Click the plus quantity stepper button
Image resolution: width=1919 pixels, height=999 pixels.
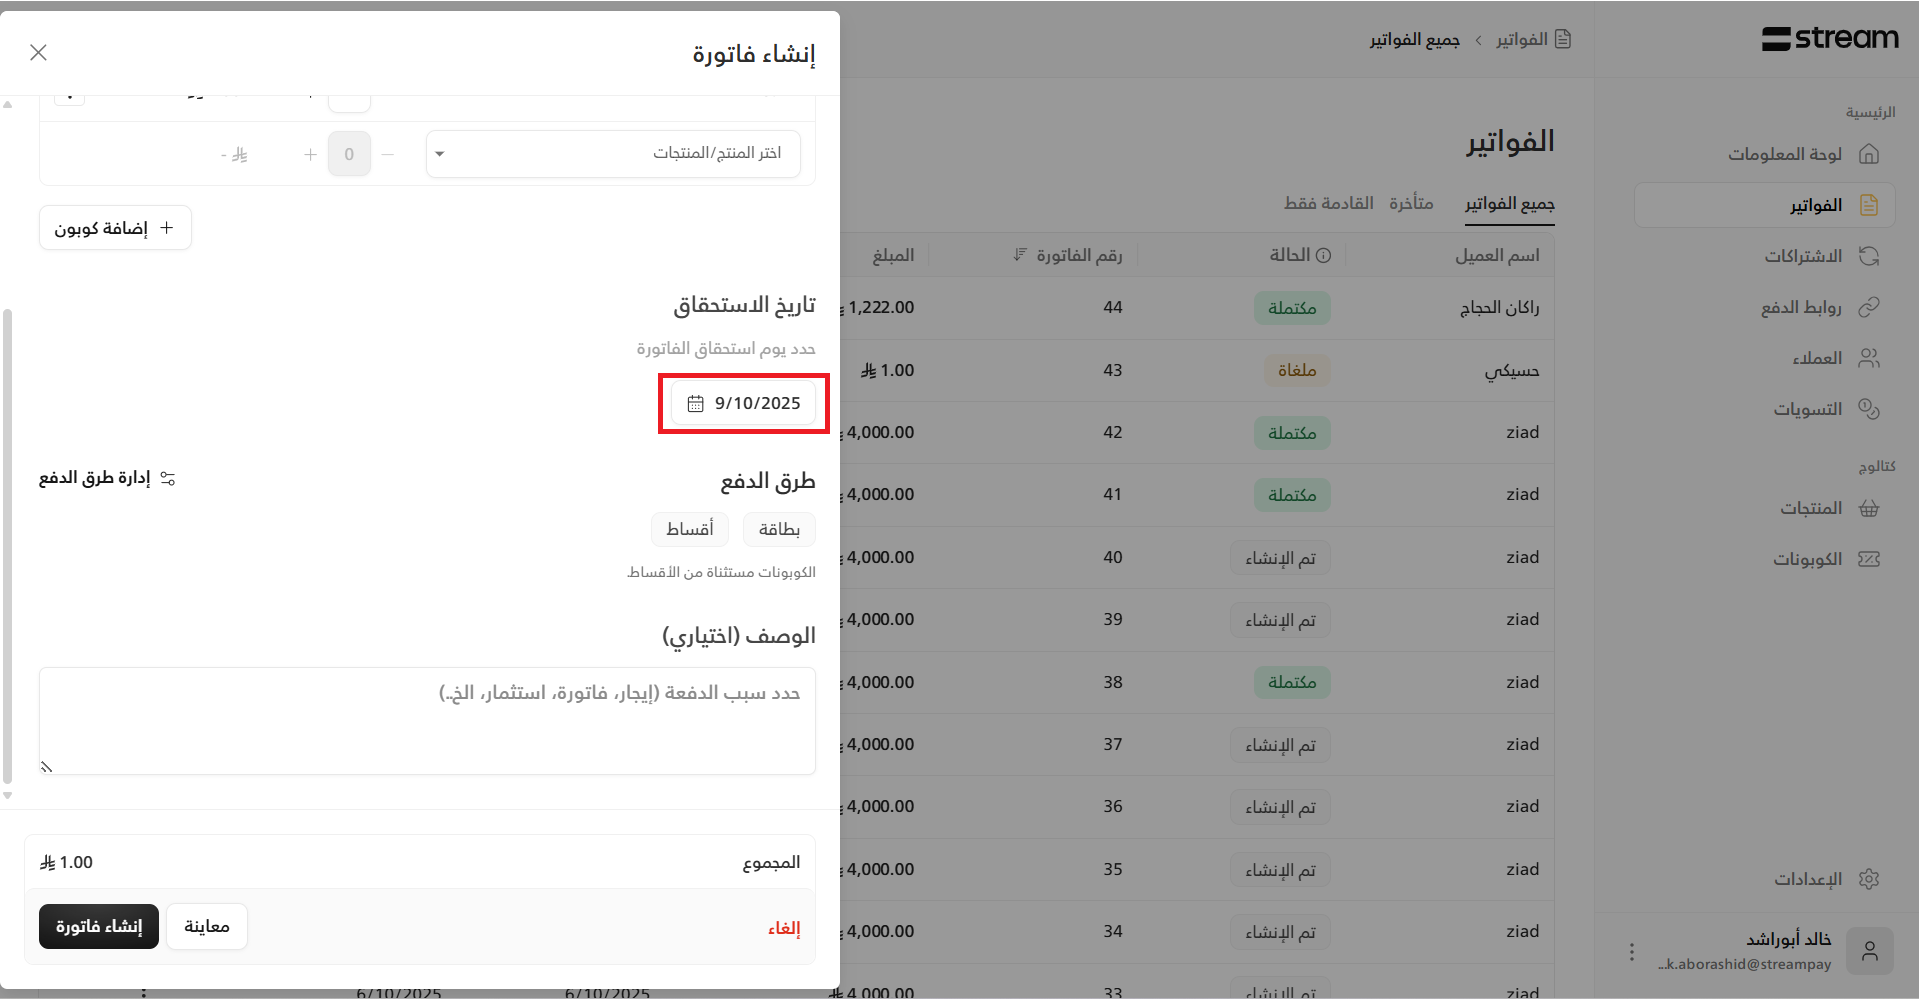[310, 154]
